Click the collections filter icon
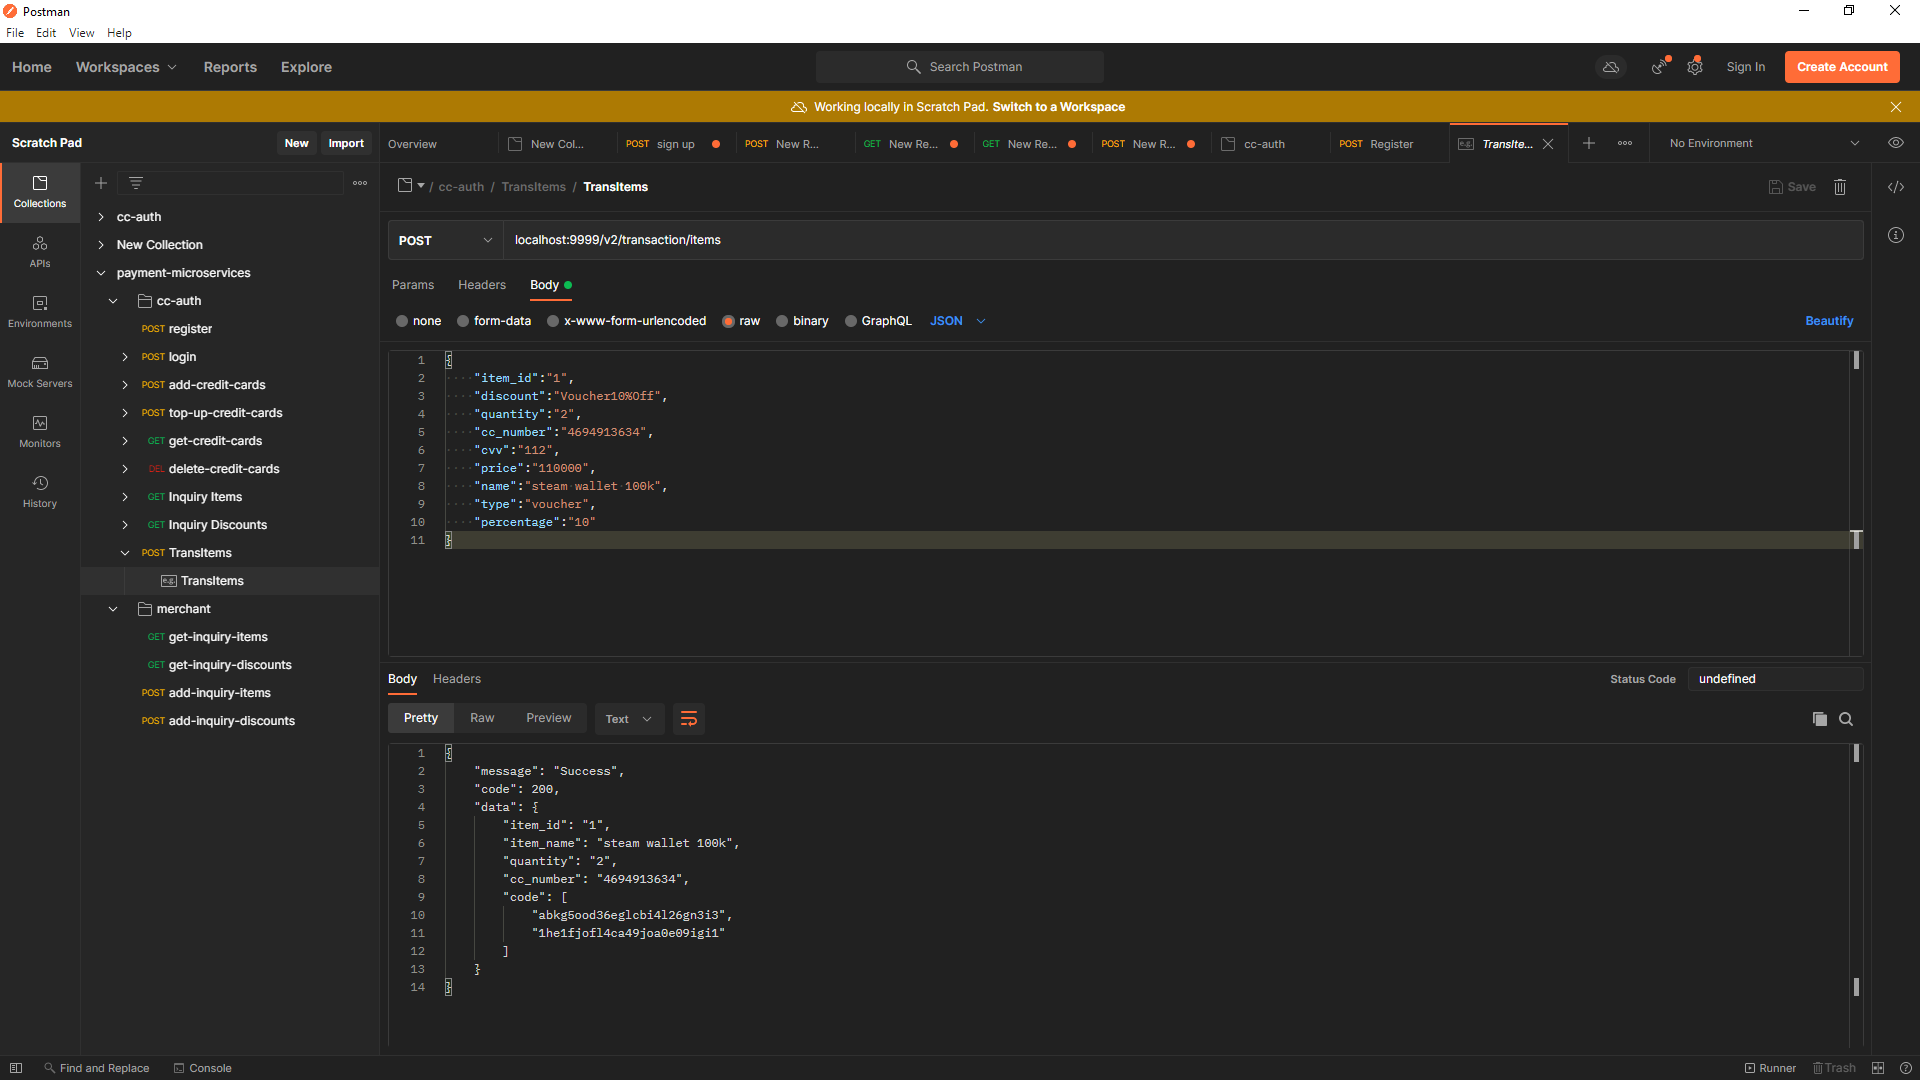1920x1080 pixels. pos(136,183)
